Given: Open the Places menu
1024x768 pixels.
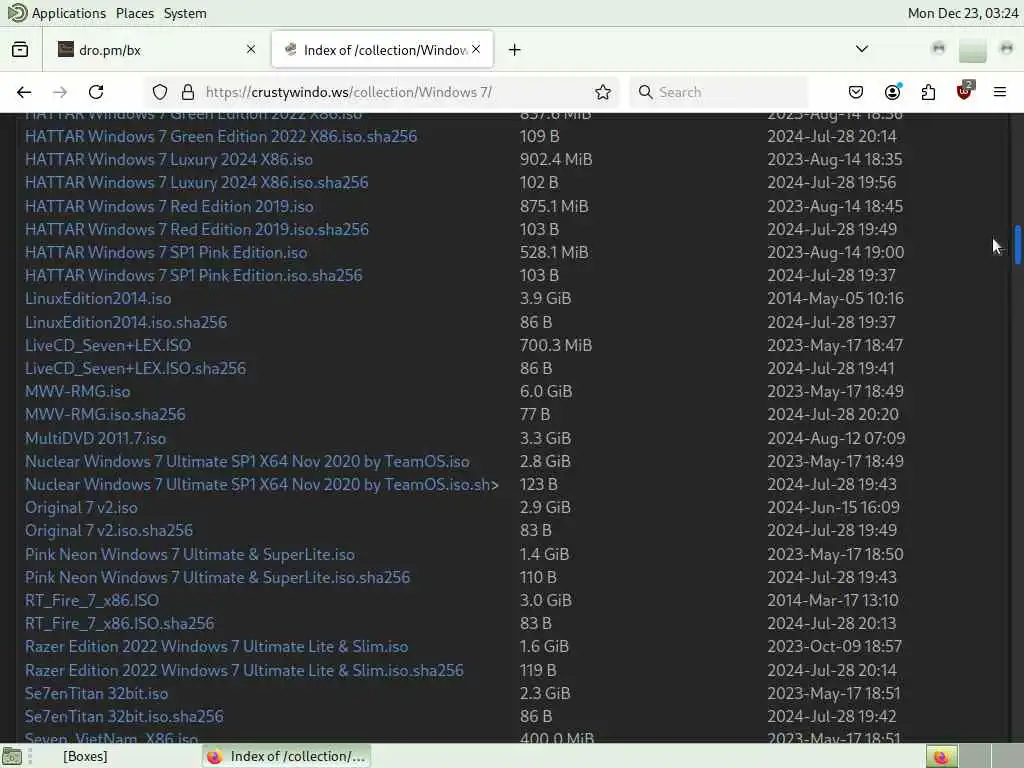Looking at the screenshot, I should click(x=135, y=13).
